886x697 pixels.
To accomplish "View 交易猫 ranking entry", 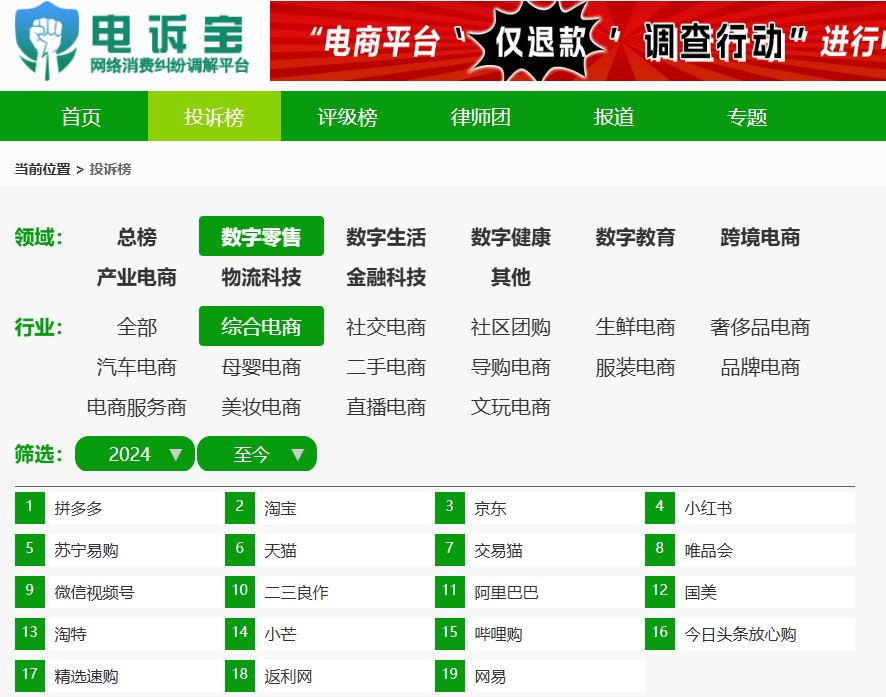I will point(540,550).
